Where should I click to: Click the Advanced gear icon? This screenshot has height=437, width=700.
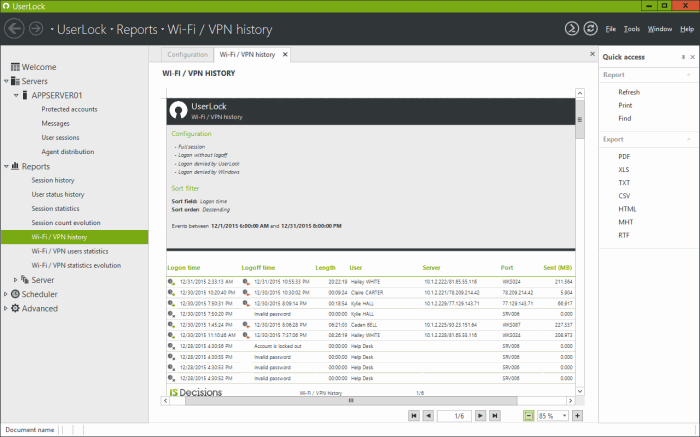(x=15, y=308)
